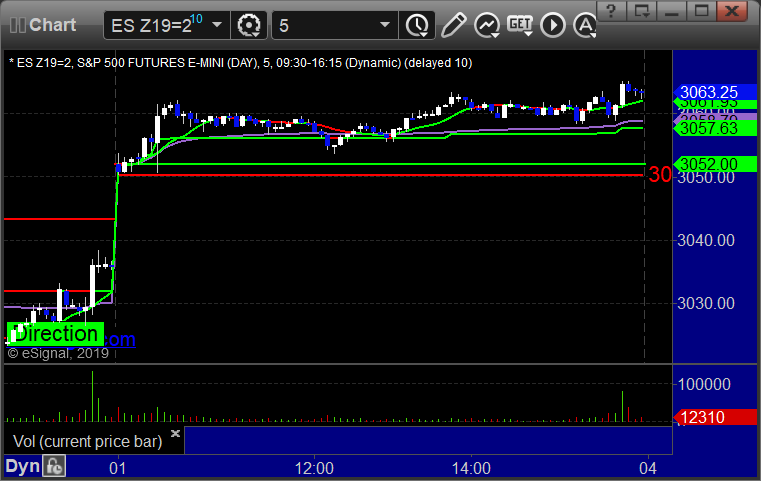Viewport: 761px width, 481px height.
Task: Click the 04 date marker on time axis
Action: [x=648, y=468]
